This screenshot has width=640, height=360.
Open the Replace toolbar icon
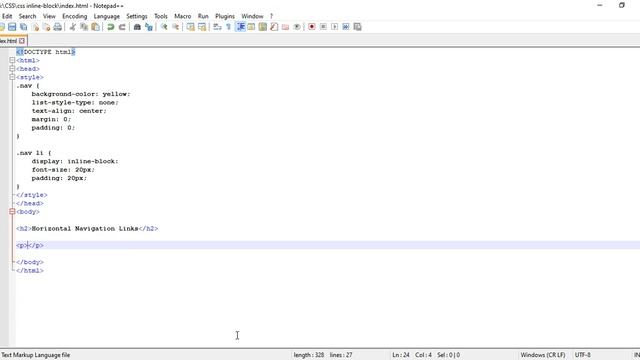pos(149,27)
